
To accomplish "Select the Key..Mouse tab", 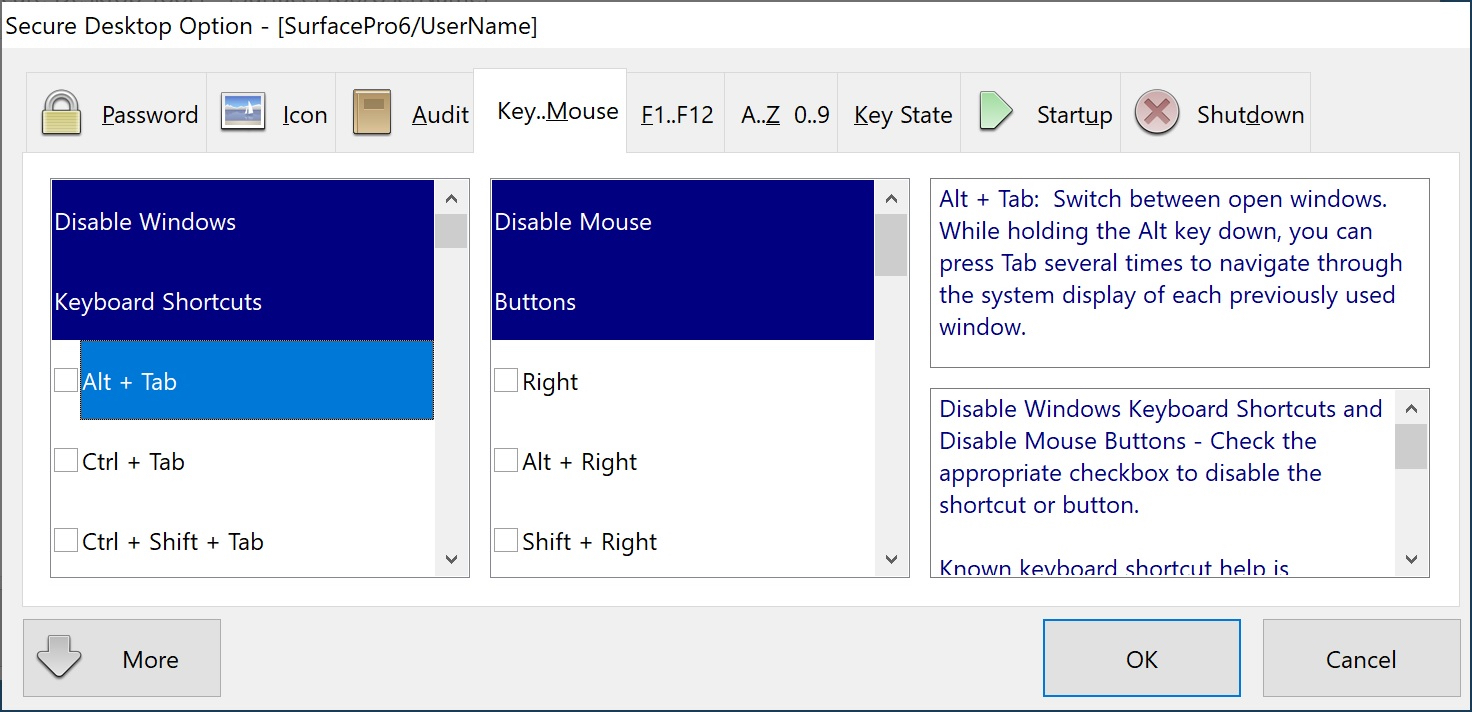I will [556, 112].
